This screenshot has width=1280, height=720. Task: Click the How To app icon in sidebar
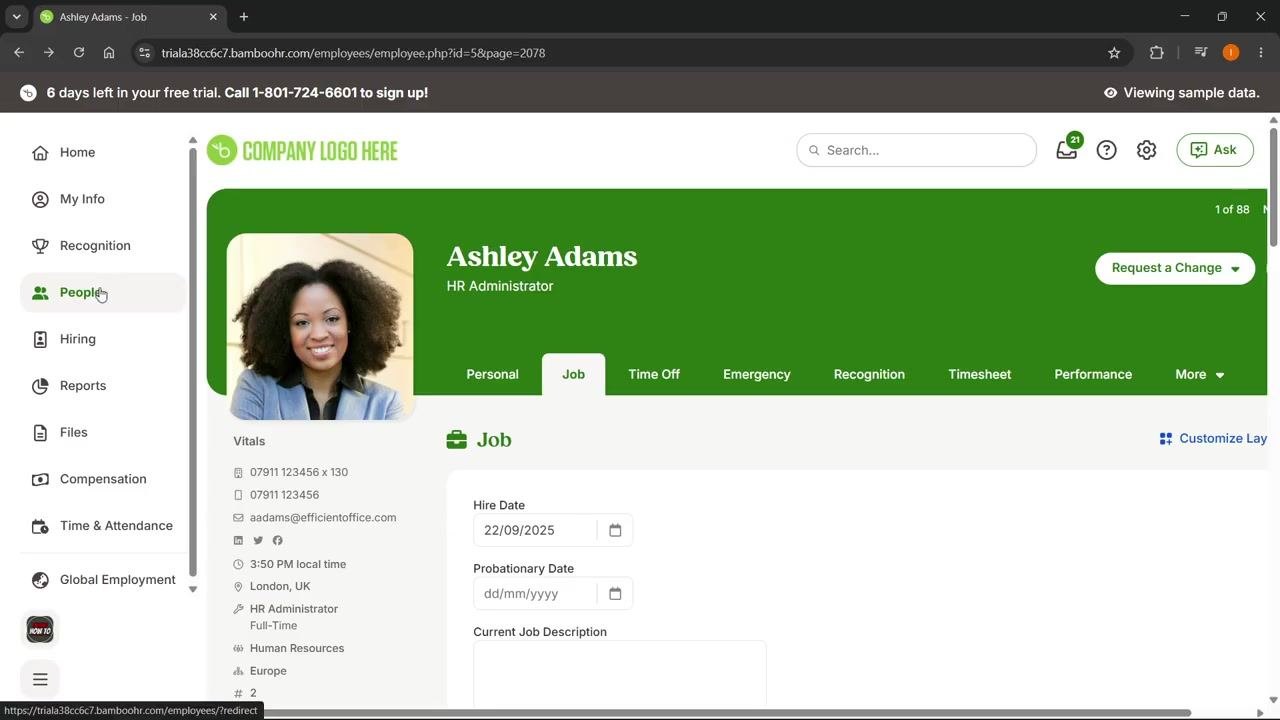pyautogui.click(x=40, y=630)
